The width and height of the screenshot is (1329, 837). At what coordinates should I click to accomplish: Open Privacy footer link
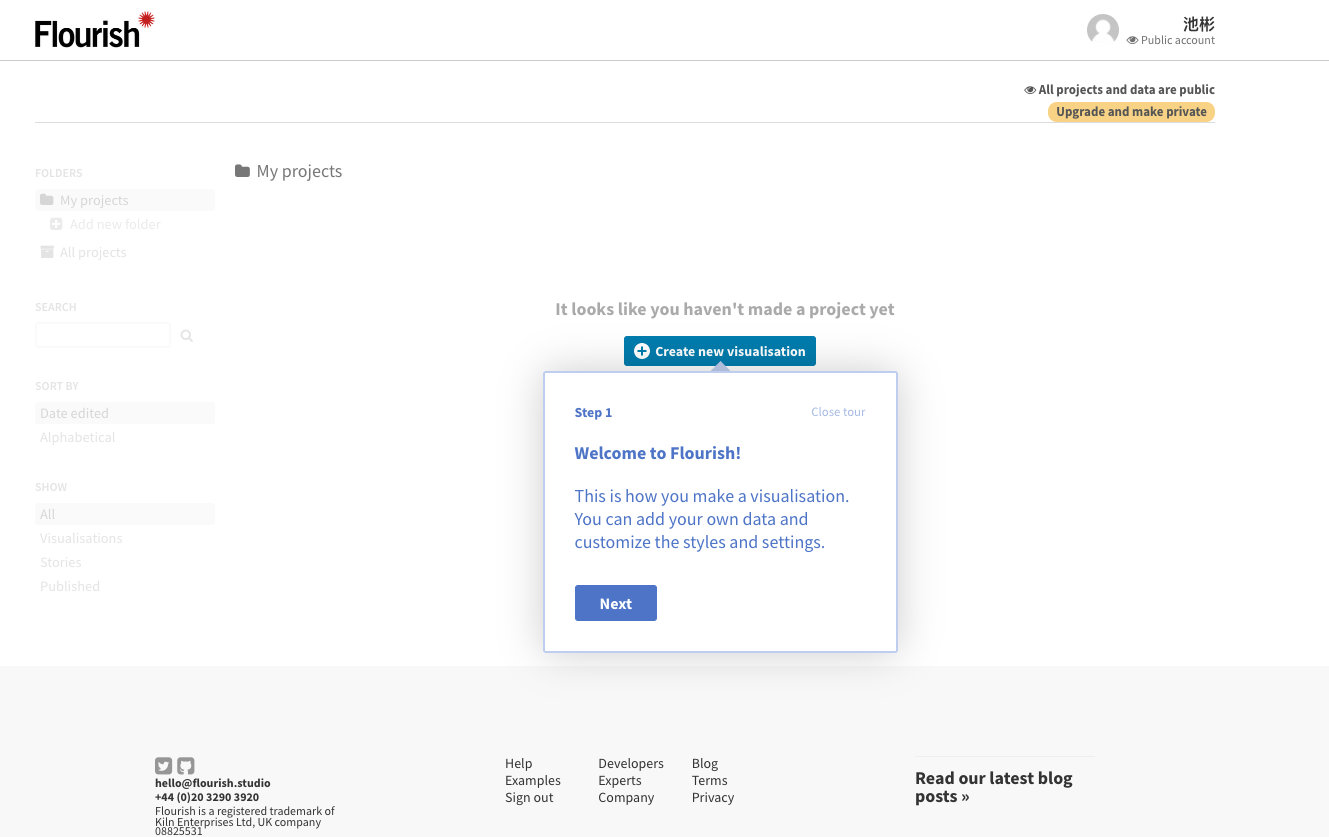coord(713,797)
